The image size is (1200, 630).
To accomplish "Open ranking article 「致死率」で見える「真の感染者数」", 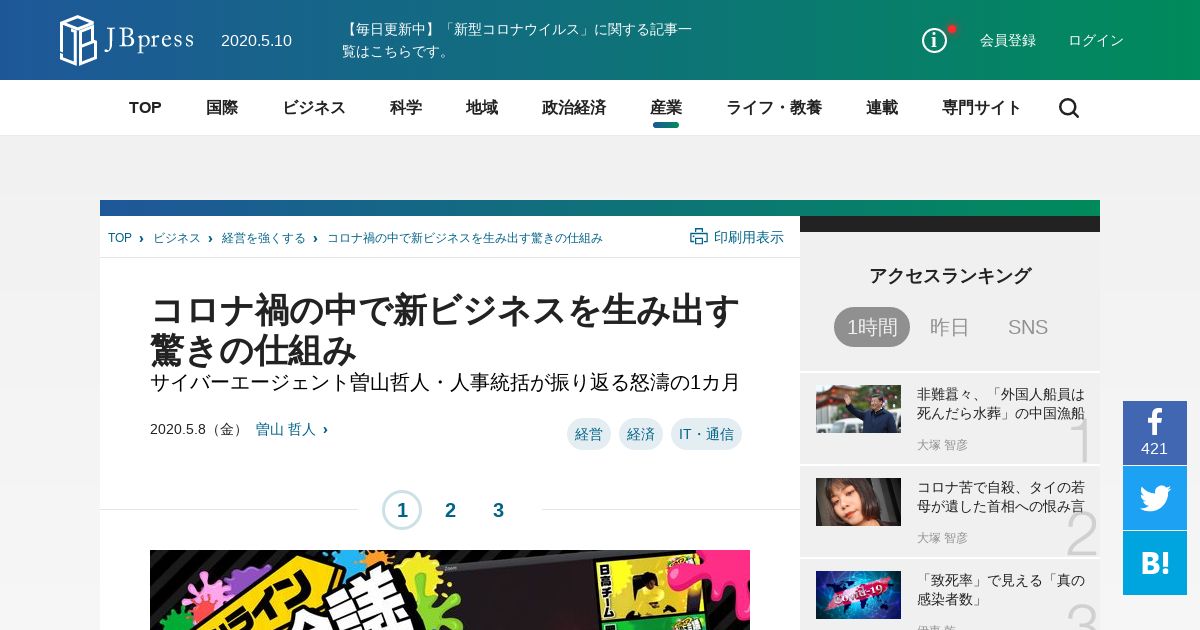I will [1001, 589].
